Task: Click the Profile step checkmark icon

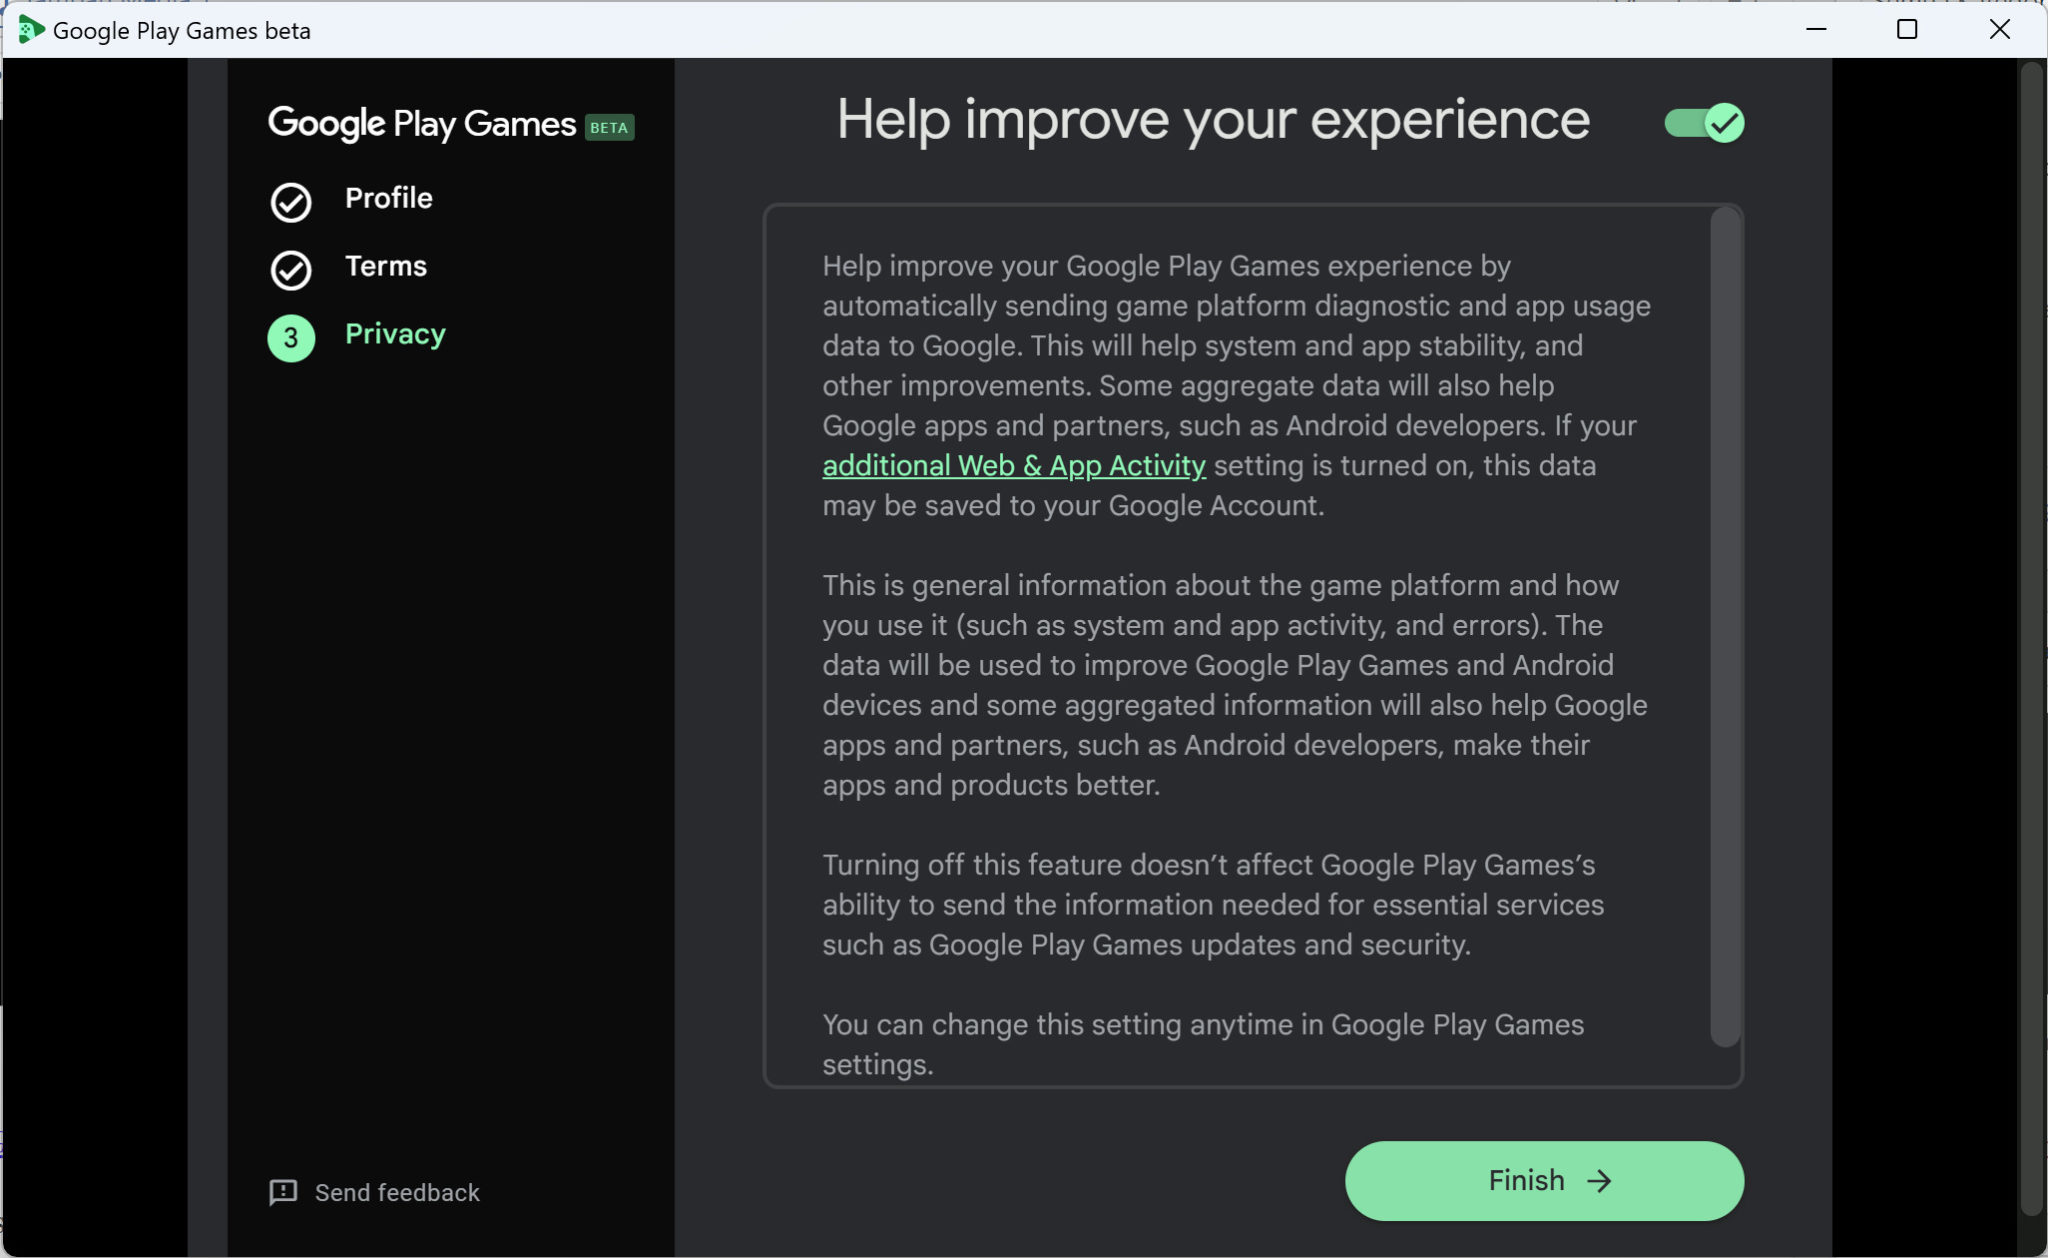Action: click(x=291, y=202)
